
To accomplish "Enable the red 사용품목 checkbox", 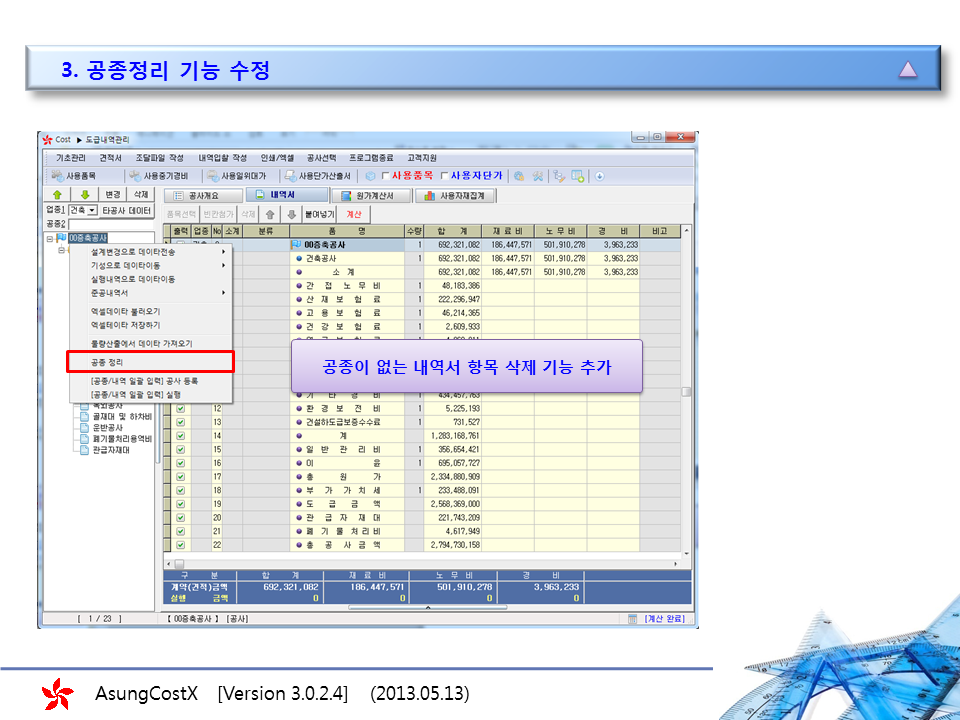I will [x=386, y=176].
